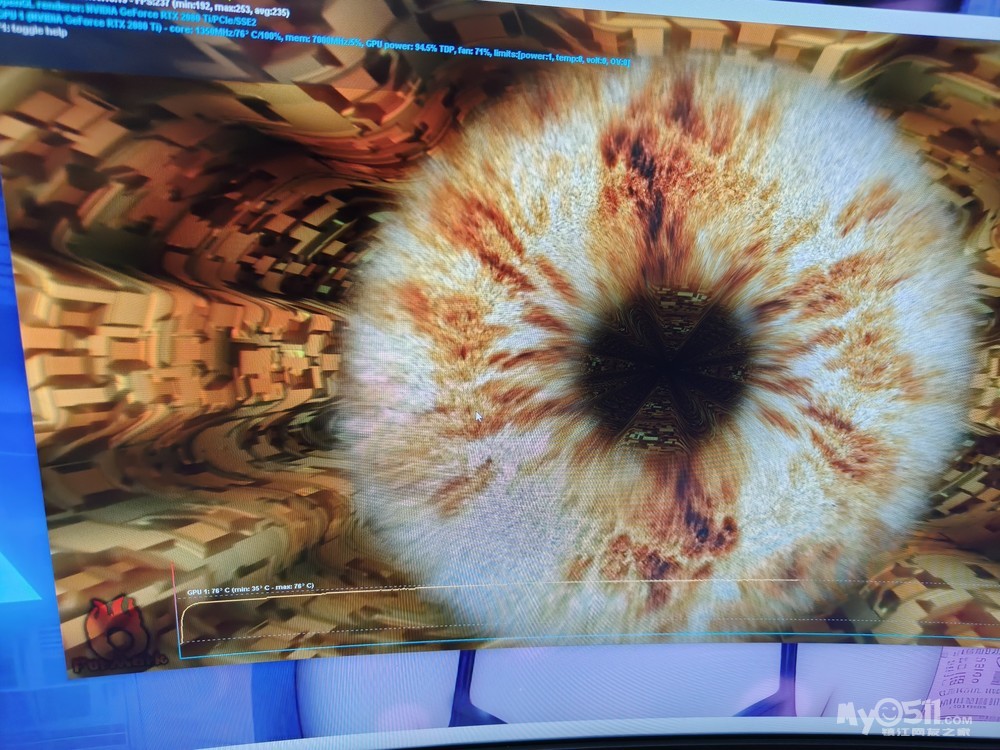
Task: Click the fan 71% reading
Action: (472, 48)
